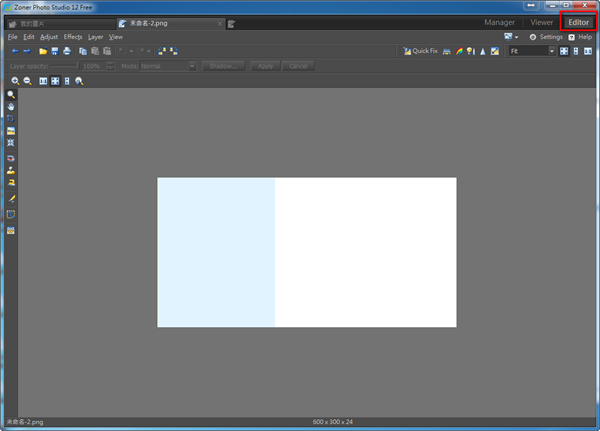
Task: Open the Adjust menu
Action: (49, 37)
